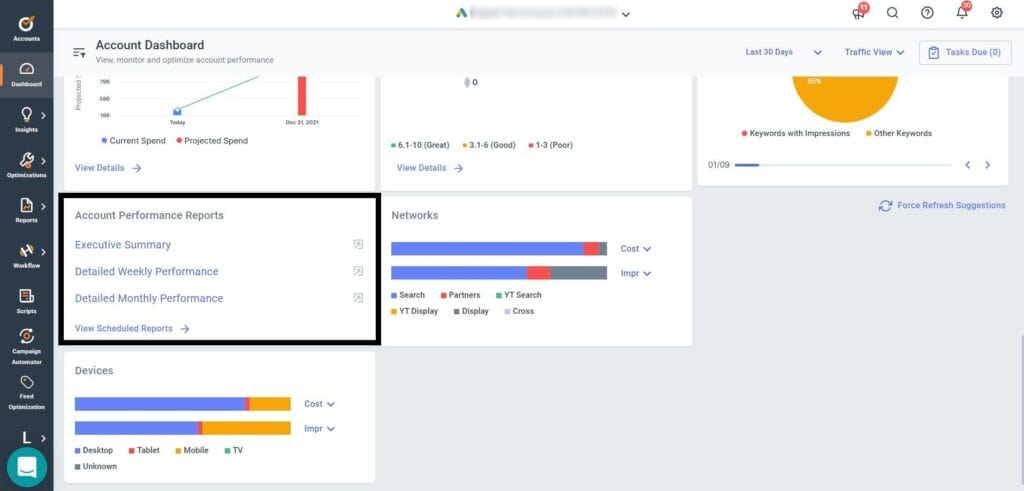Expand Reports submenu chevron
Viewport: 1024px width, 491px height.
[44, 206]
